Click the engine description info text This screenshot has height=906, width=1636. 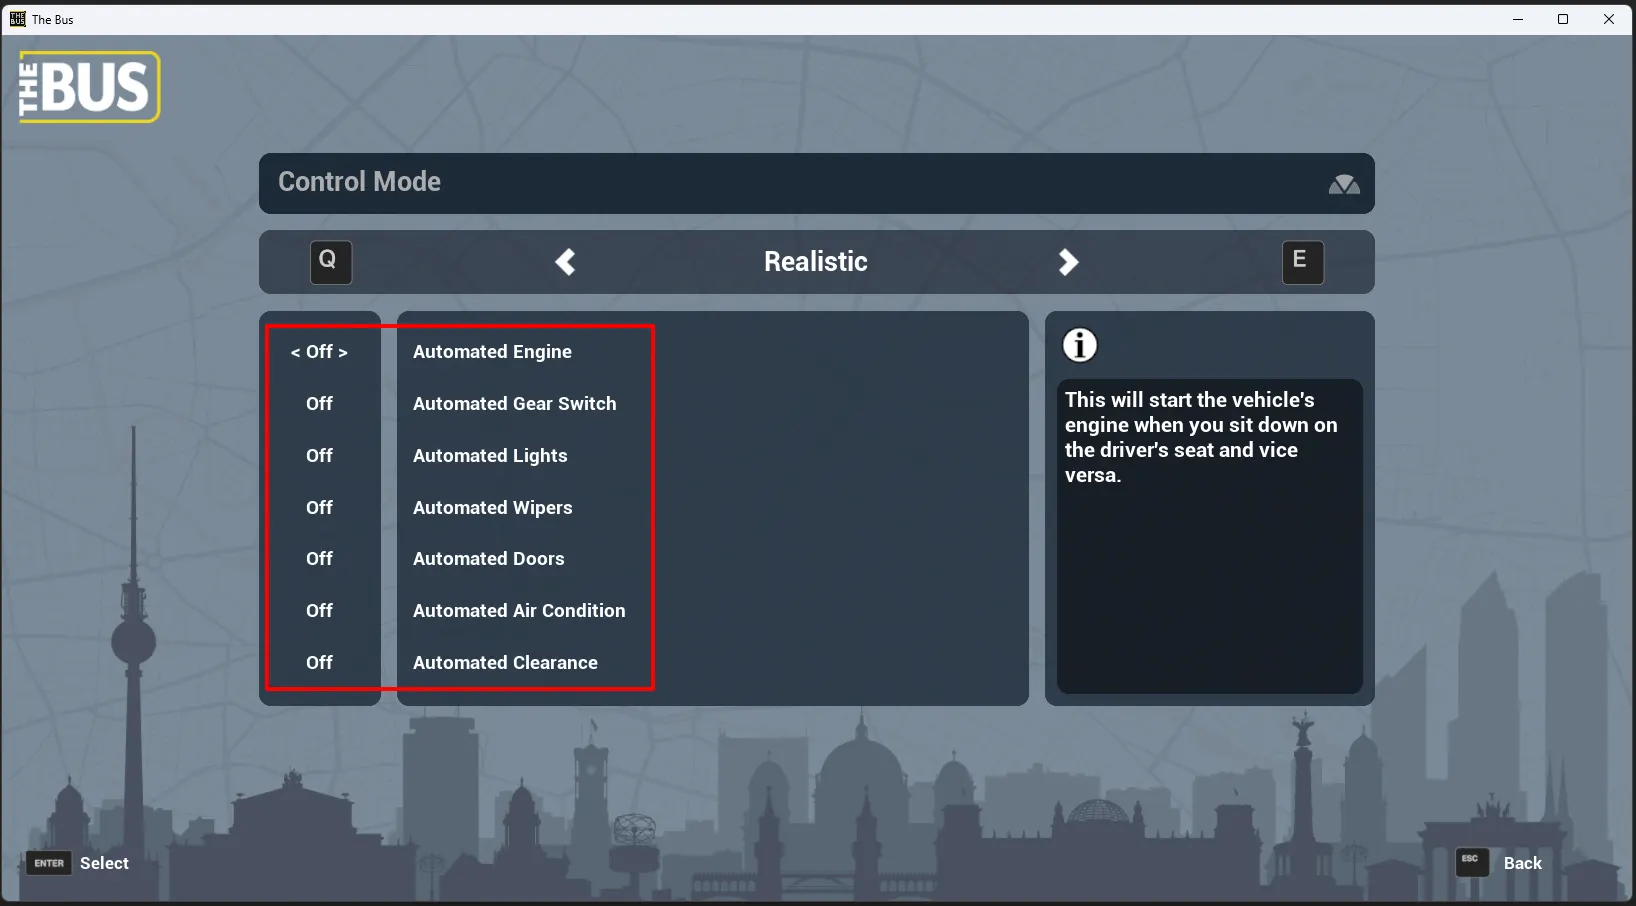[x=1200, y=438]
